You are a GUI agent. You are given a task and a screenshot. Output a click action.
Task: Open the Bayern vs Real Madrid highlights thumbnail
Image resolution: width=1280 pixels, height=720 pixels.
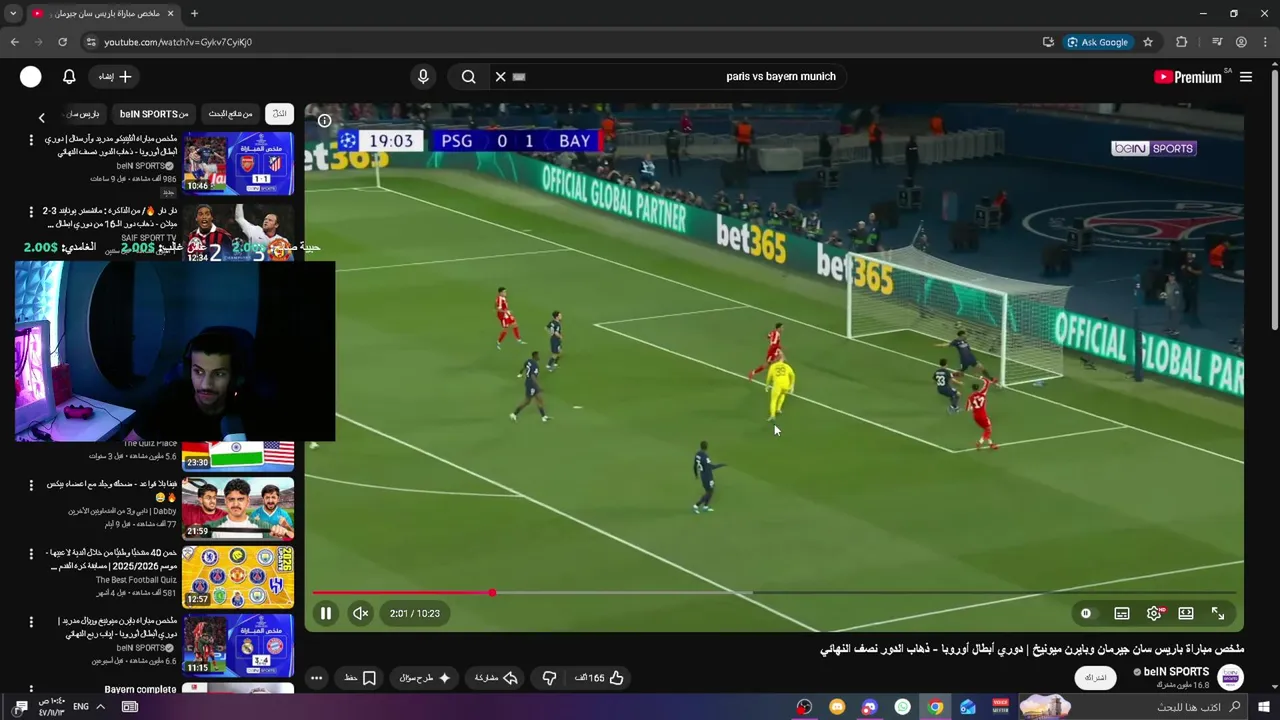238,646
